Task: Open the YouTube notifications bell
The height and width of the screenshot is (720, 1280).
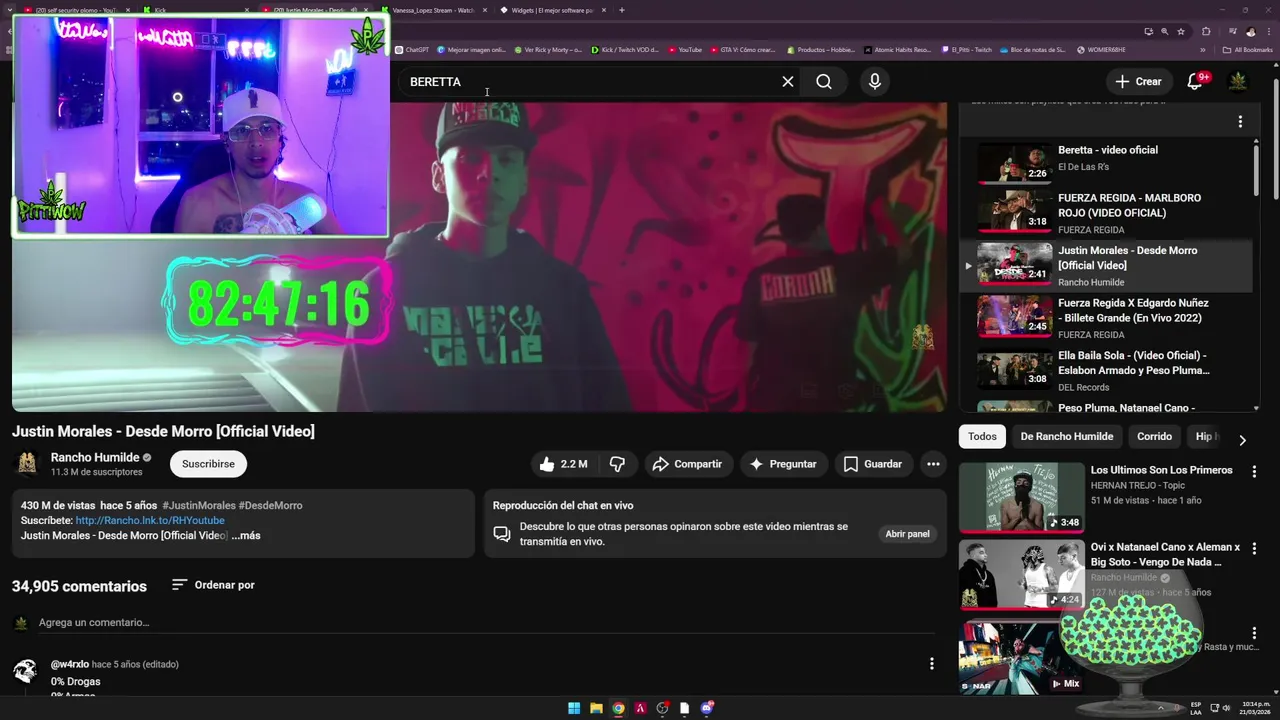Action: 1195,82
